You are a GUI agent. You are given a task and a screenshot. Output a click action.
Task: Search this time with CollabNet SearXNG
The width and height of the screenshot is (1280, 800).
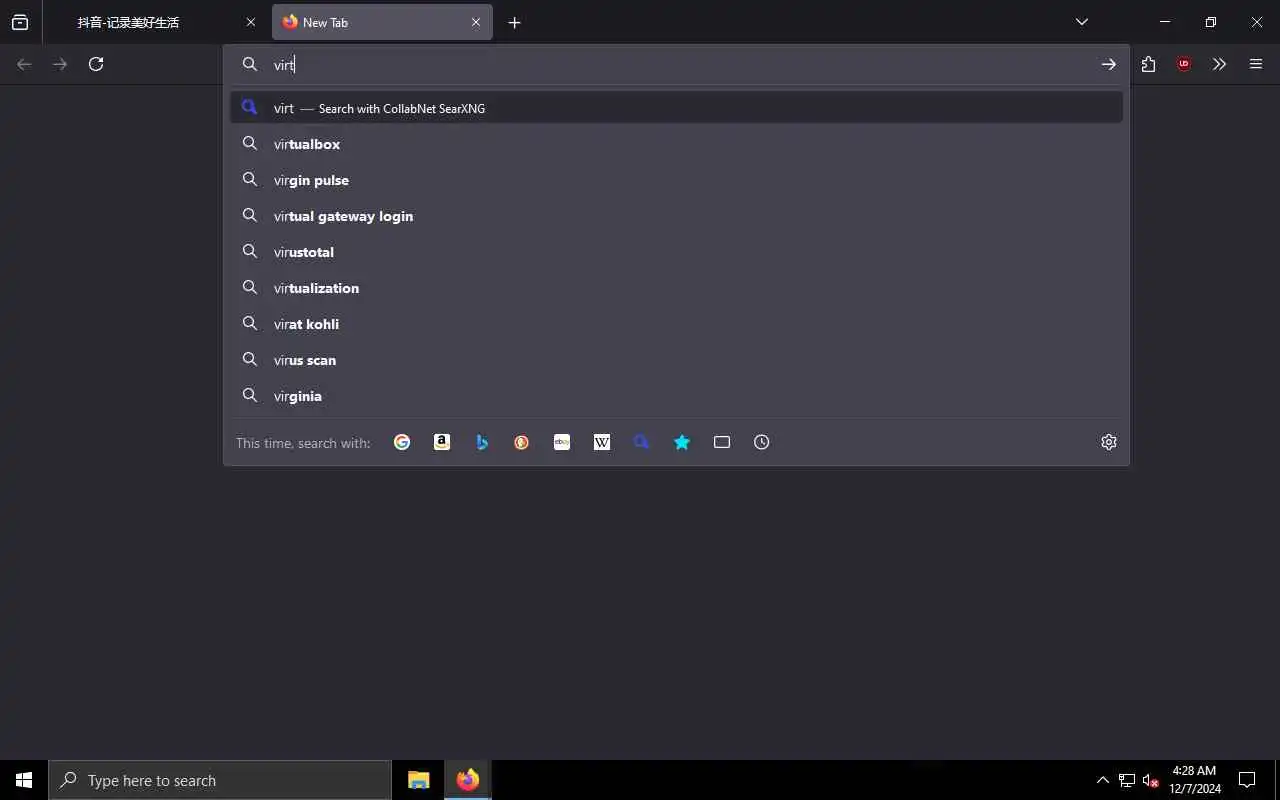(x=642, y=442)
